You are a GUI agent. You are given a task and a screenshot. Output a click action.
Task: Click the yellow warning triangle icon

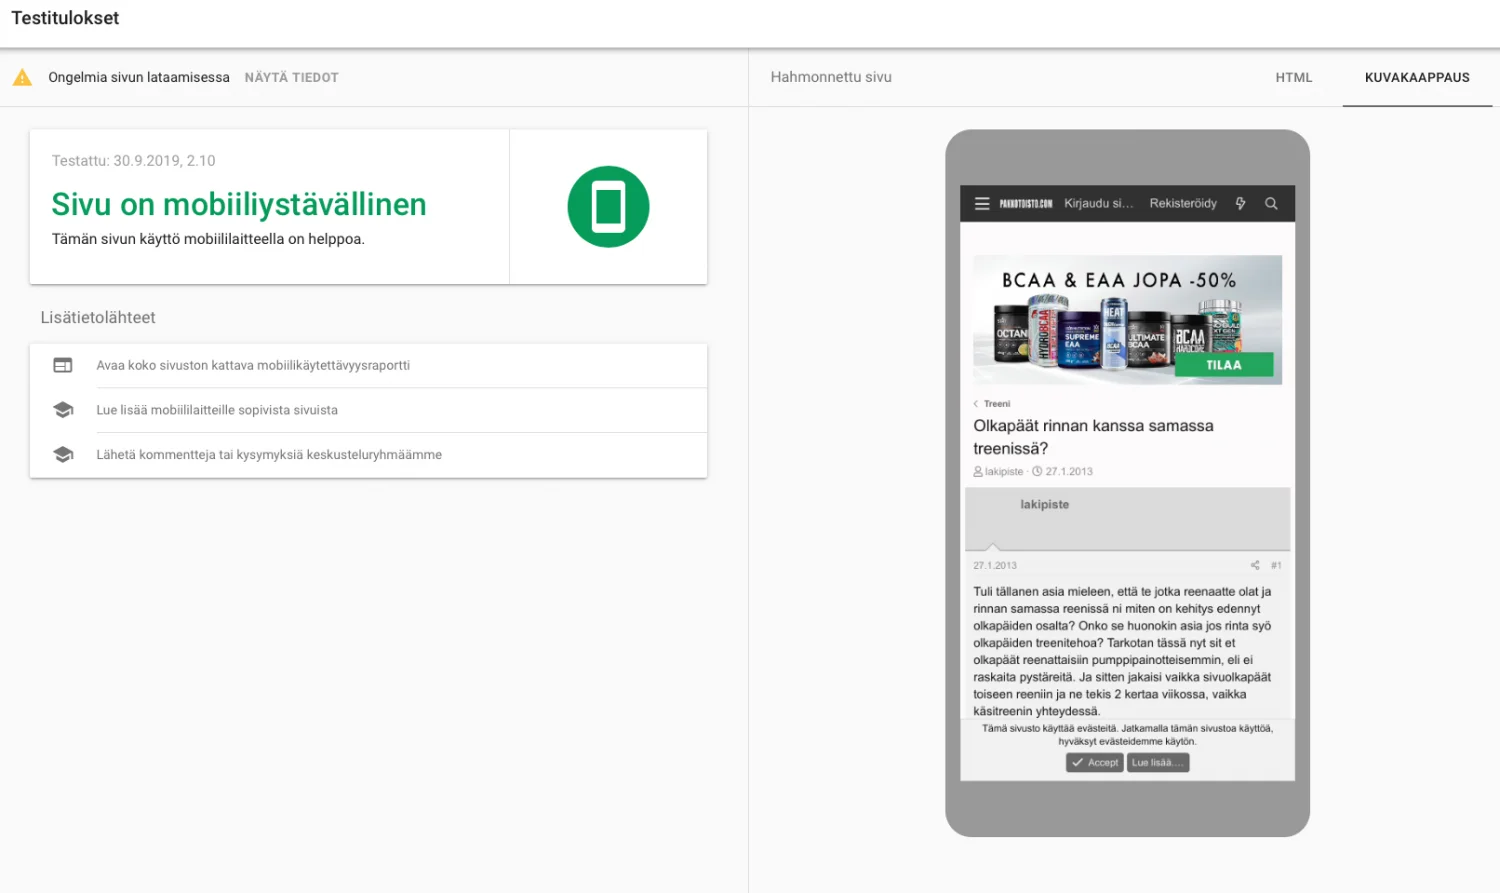pos(22,77)
